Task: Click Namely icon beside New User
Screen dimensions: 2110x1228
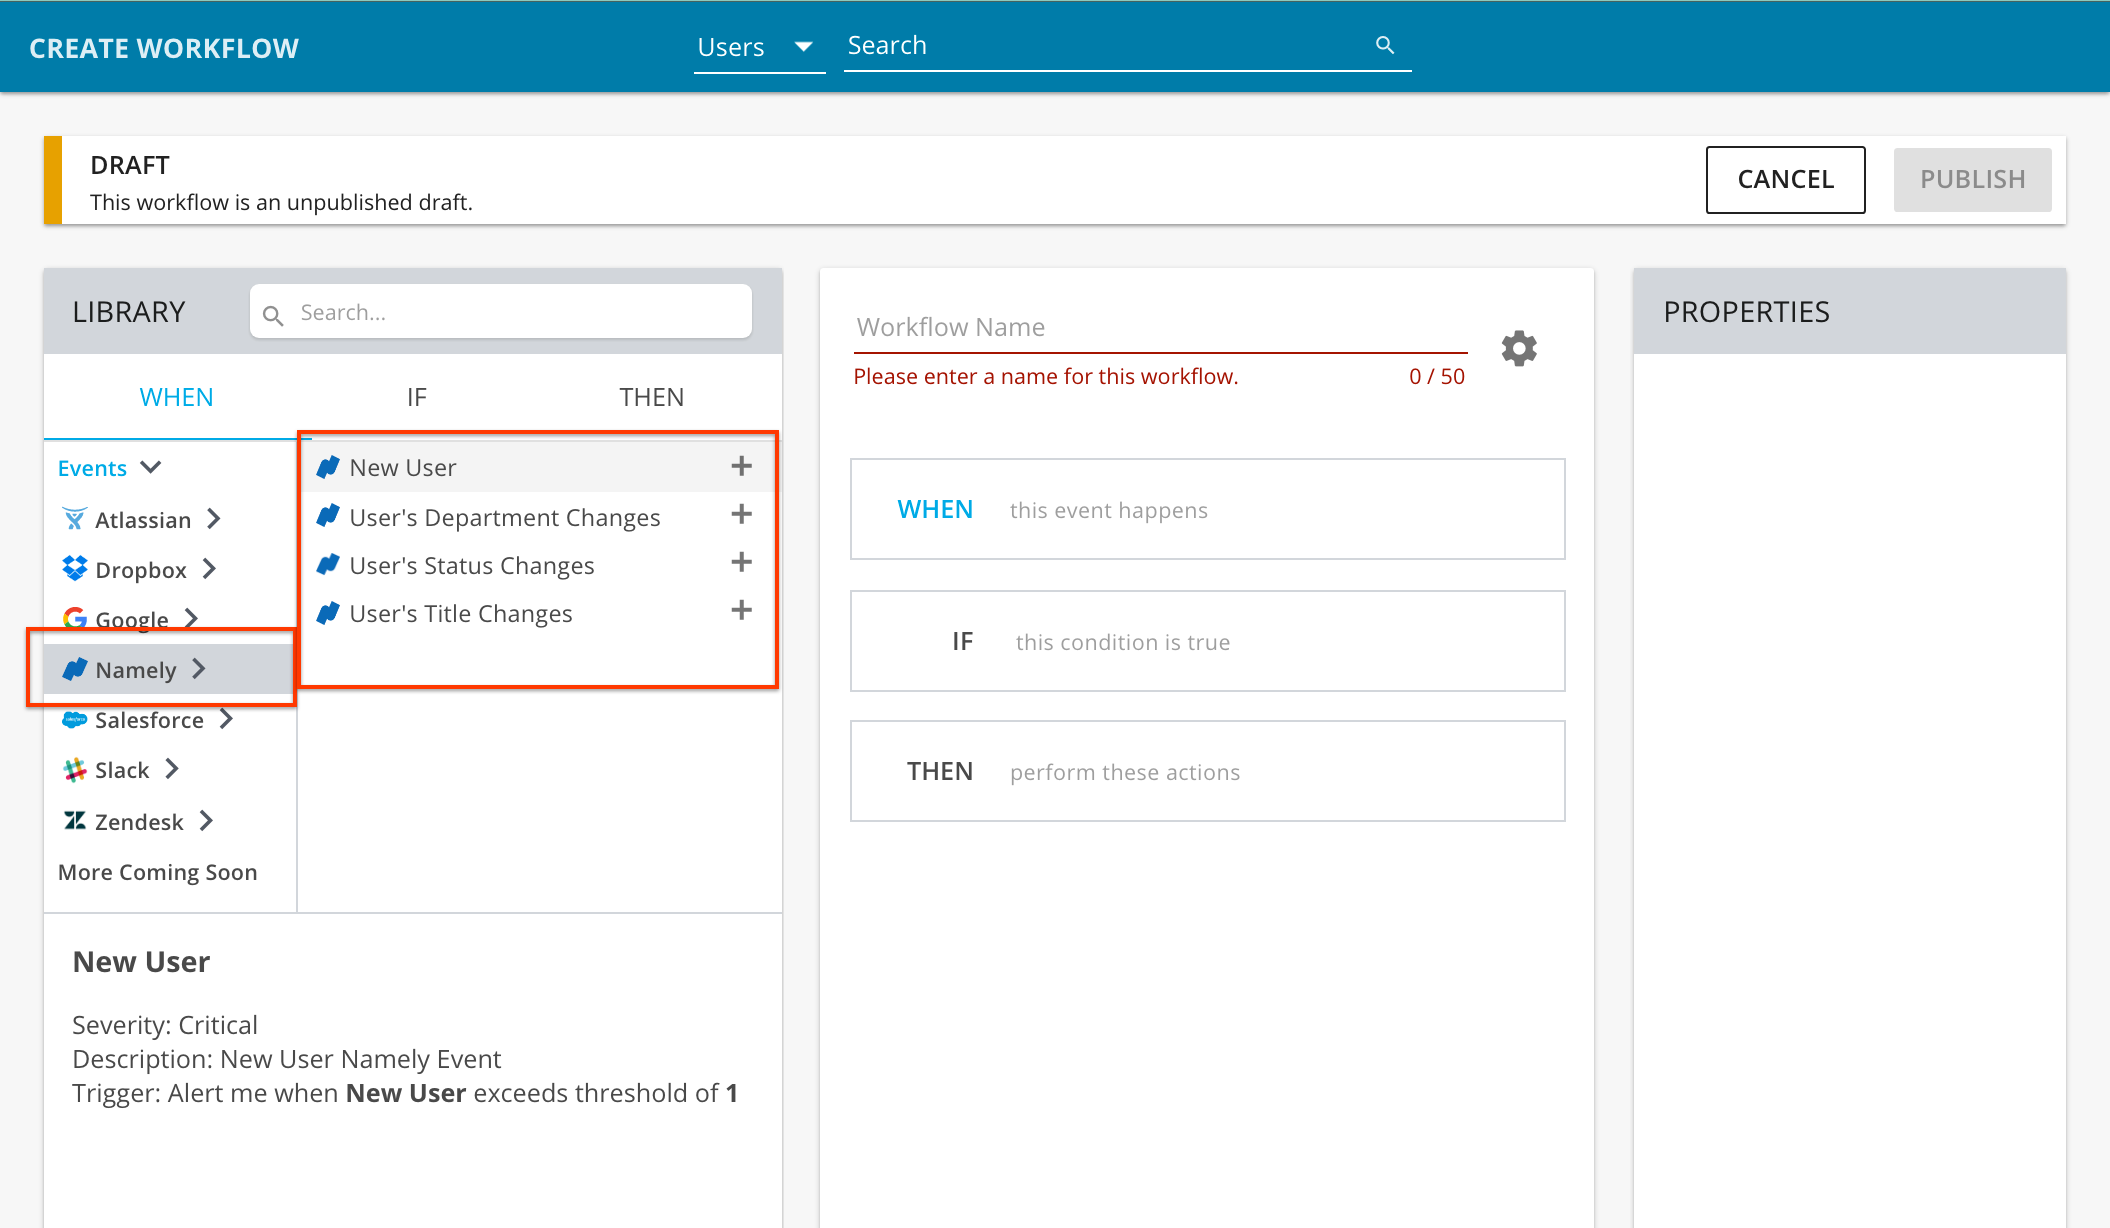Action: (328, 466)
